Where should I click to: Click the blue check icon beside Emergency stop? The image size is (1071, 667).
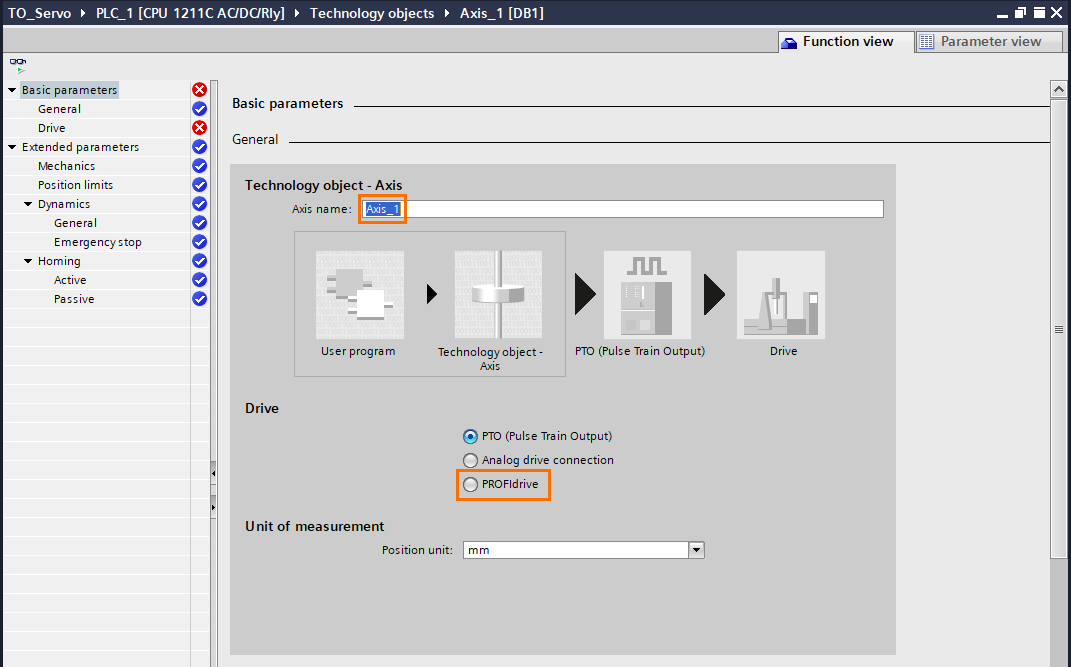pos(199,242)
